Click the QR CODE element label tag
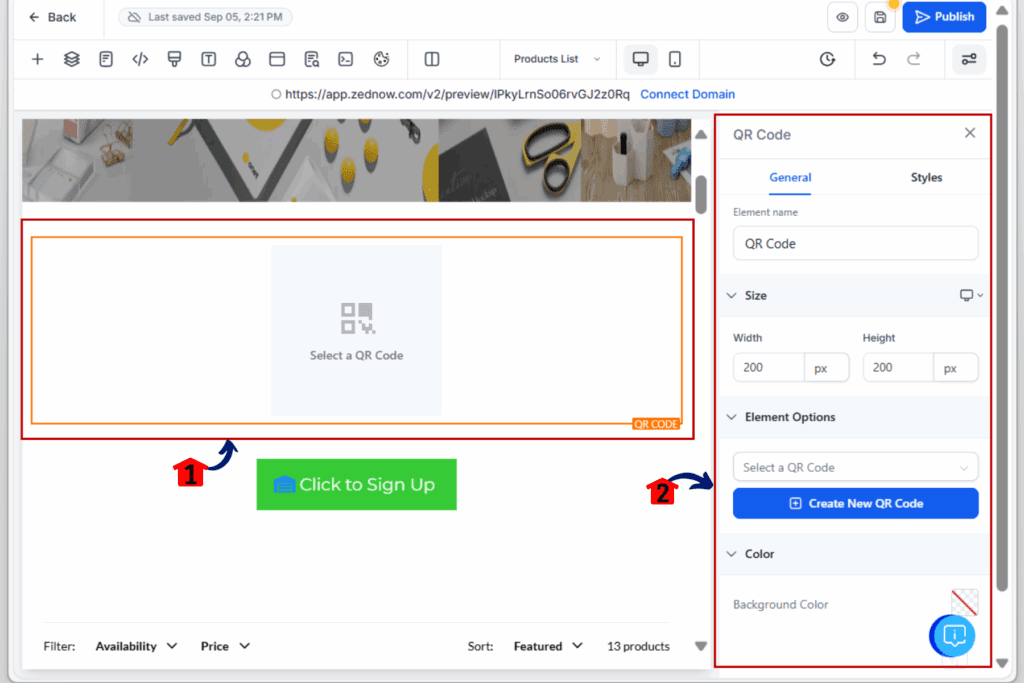This screenshot has height=683, width=1024. coord(656,424)
